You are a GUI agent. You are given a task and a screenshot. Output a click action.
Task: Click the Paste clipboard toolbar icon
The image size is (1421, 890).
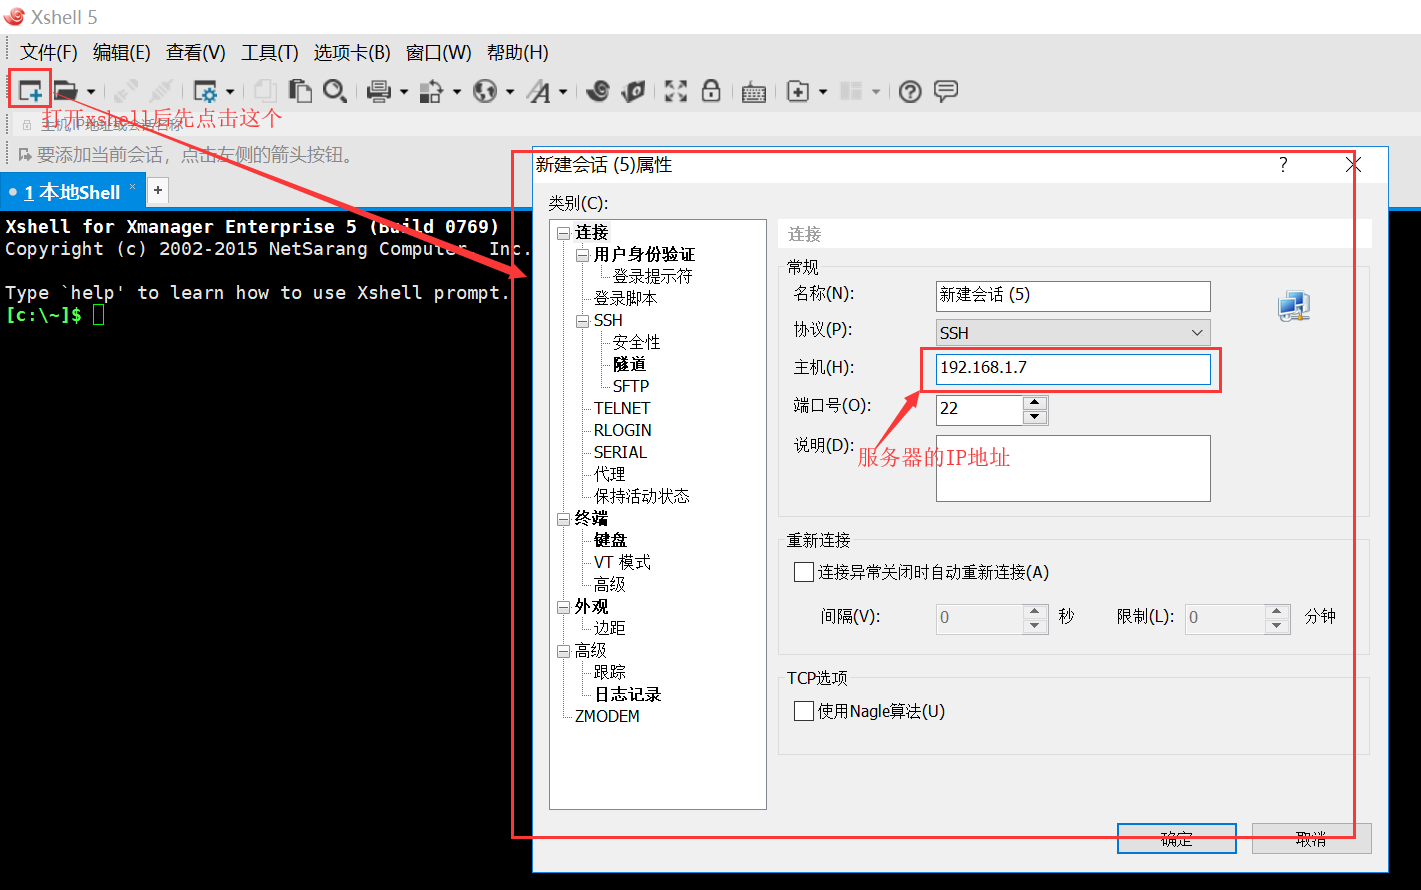[x=299, y=91]
